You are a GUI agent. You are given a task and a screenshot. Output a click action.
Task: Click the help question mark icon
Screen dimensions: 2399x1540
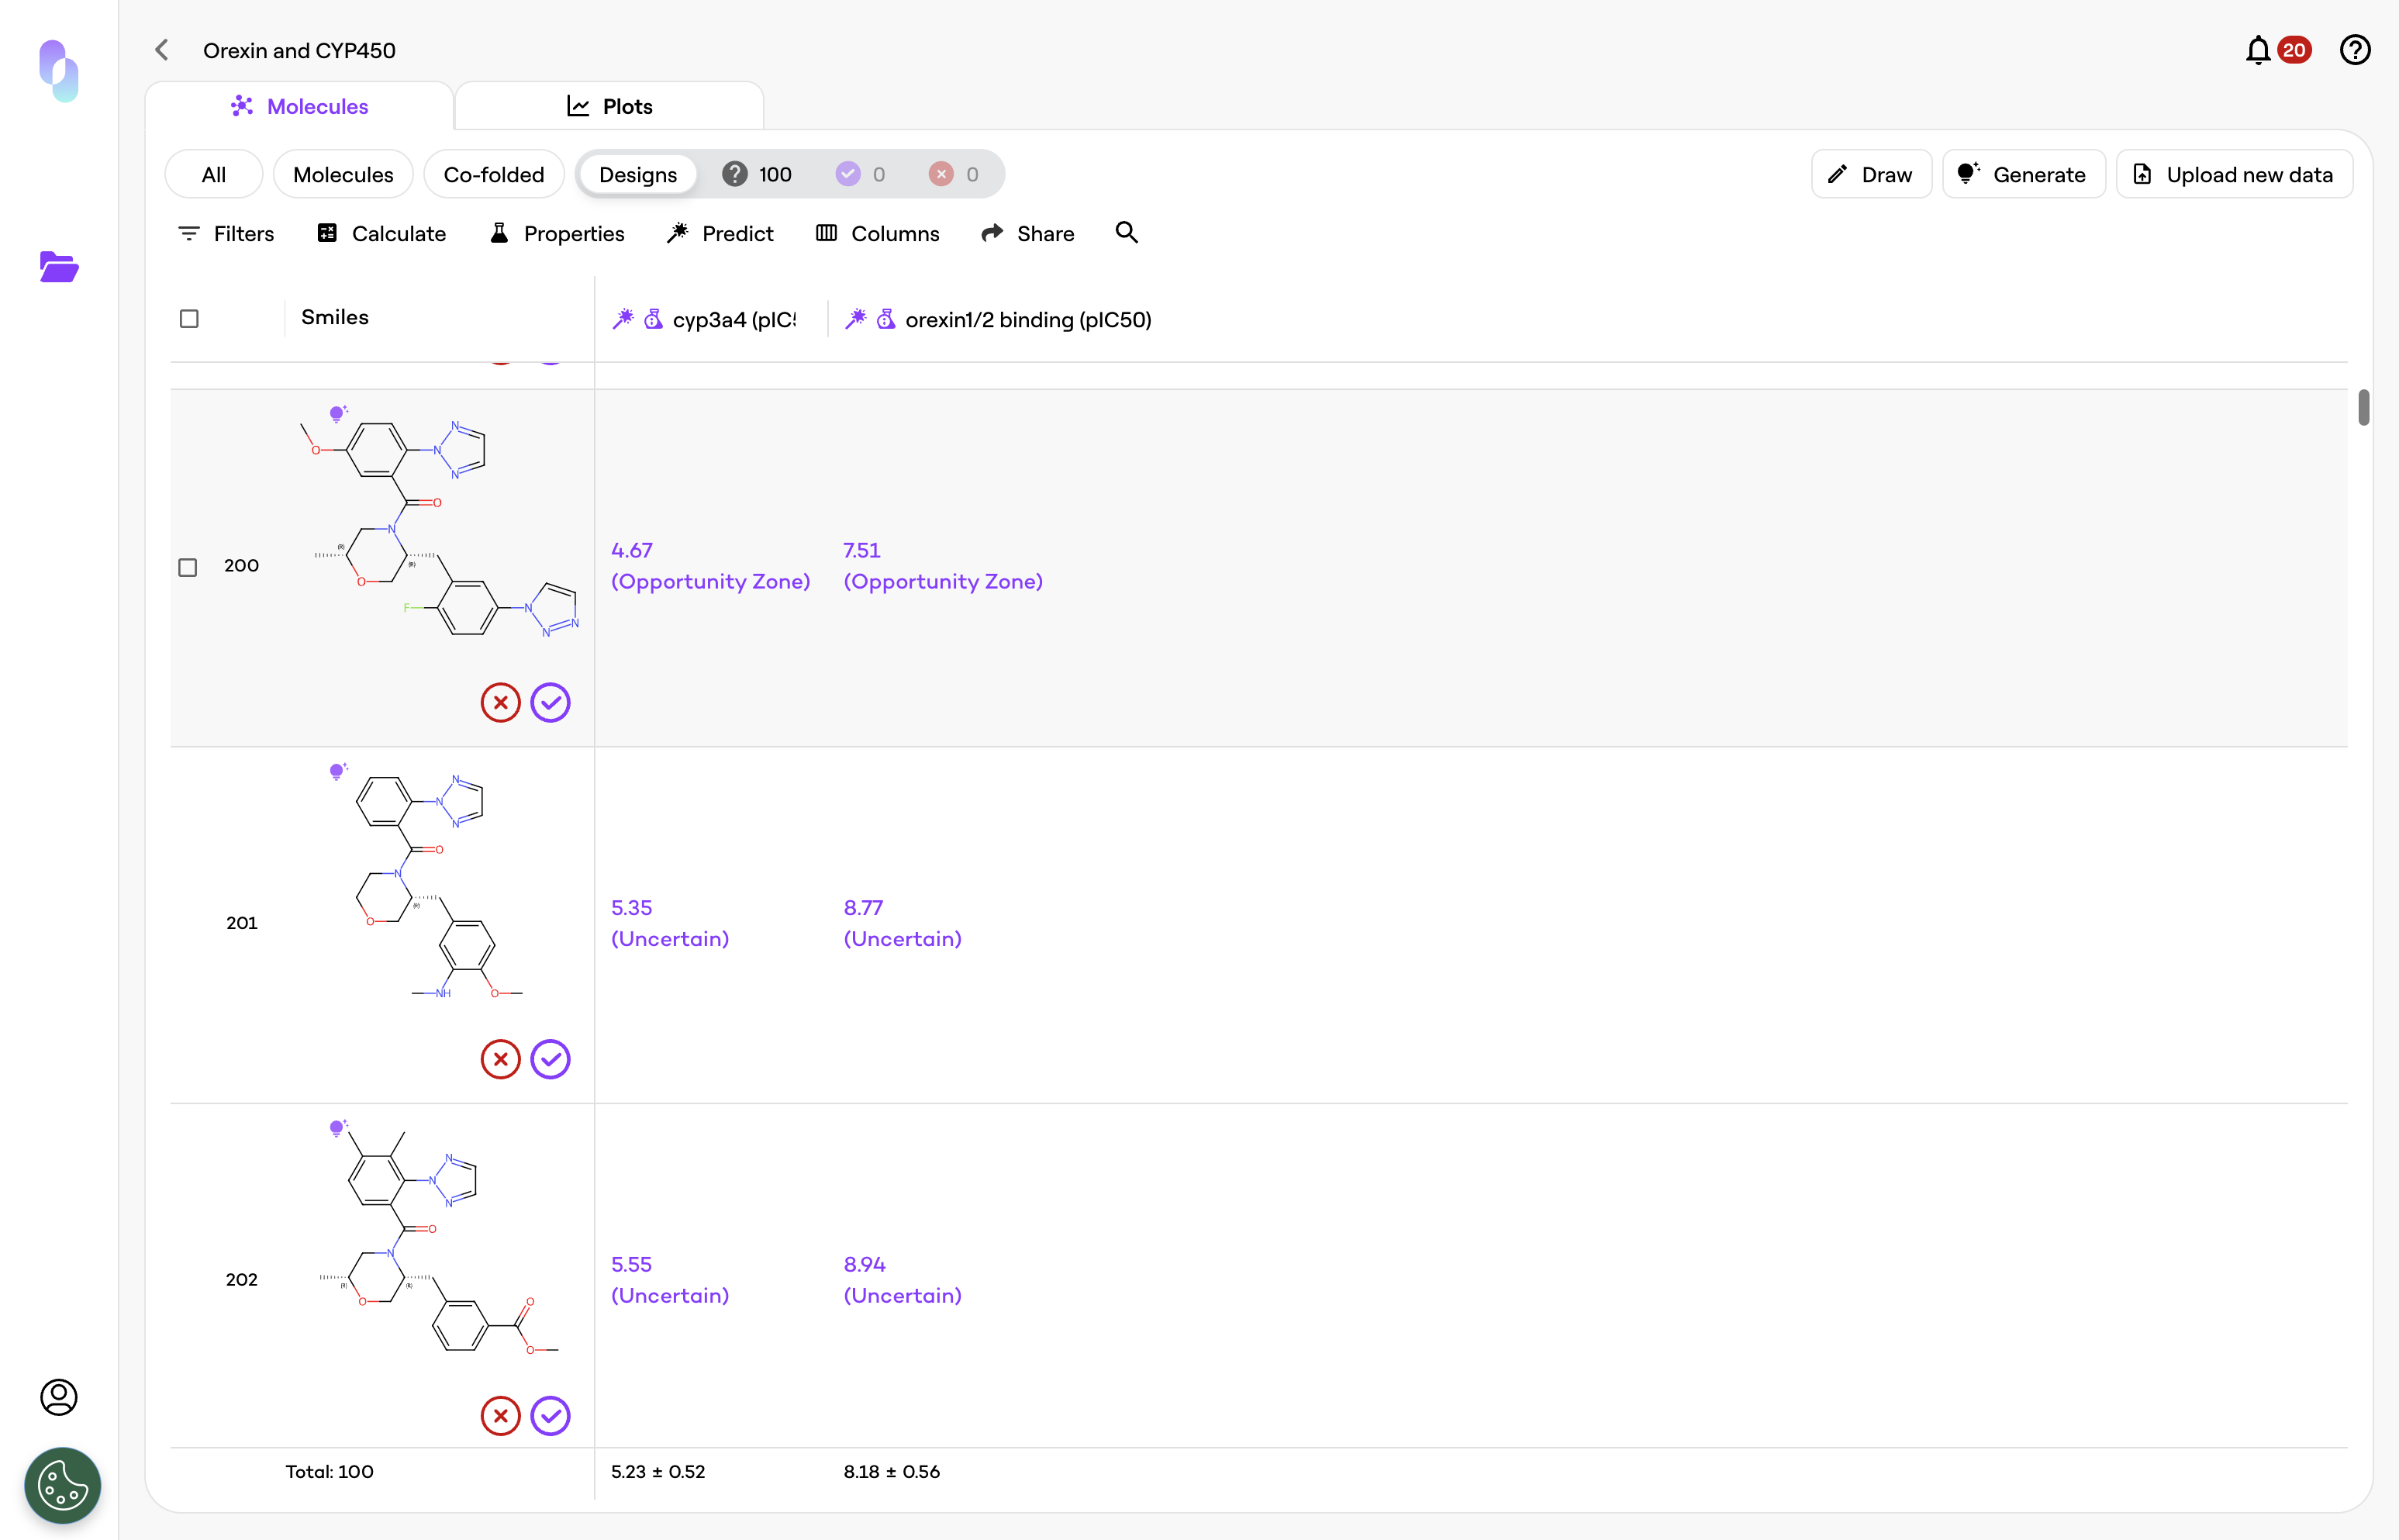pyautogui.click(x=2354, y=50)
